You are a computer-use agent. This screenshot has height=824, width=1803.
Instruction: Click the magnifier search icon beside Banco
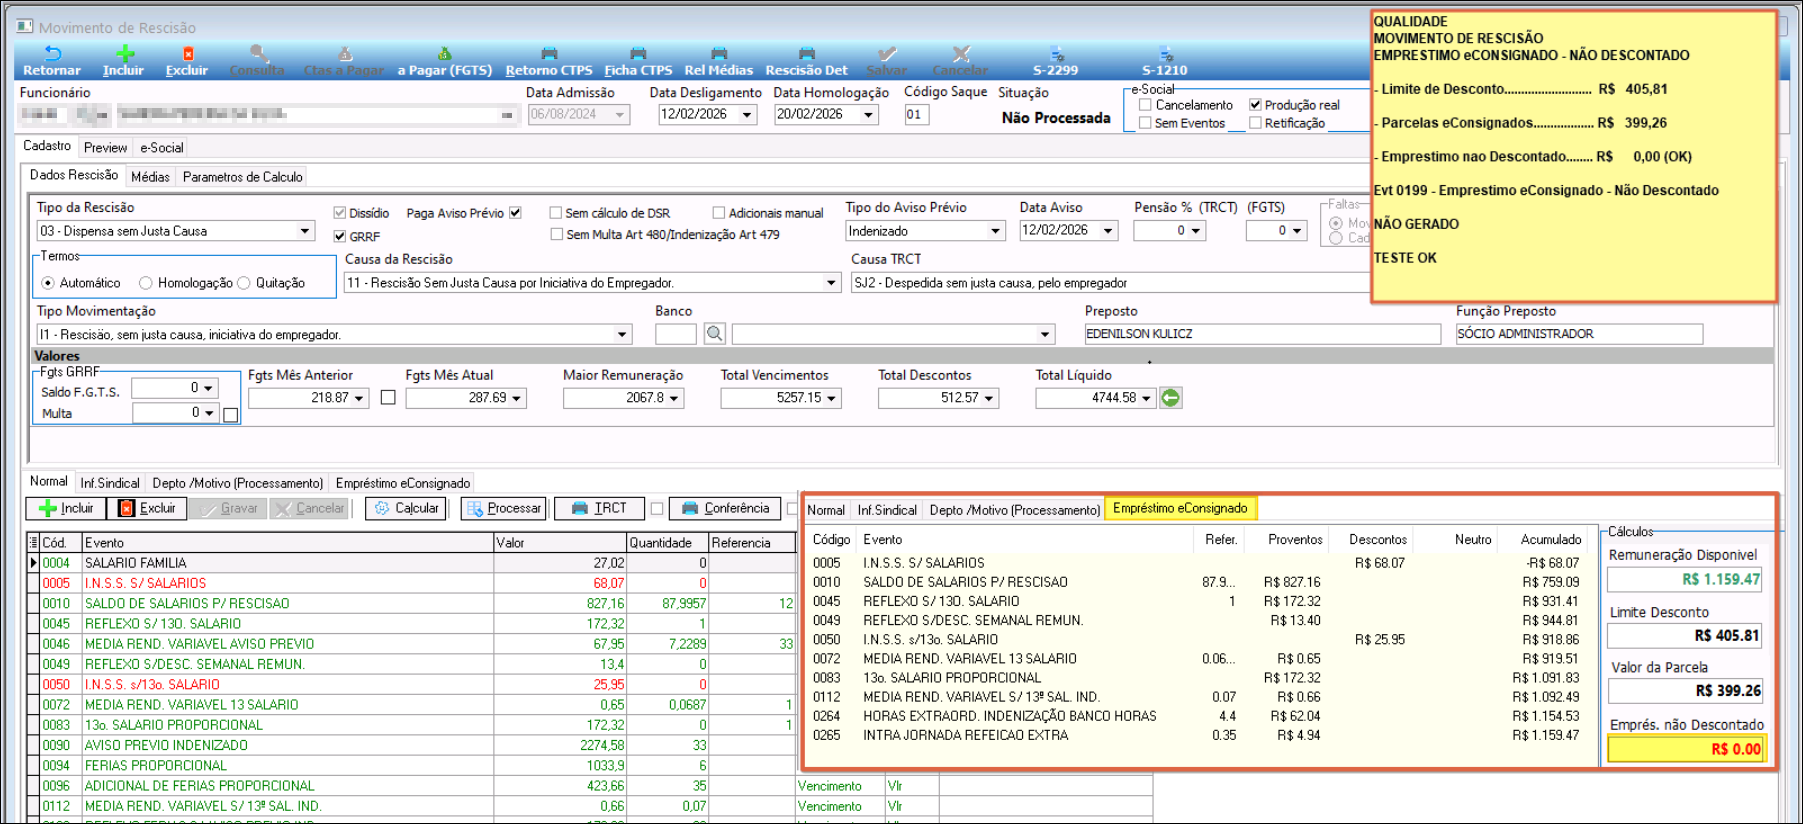pyautogui.click(x=714, y=334)
